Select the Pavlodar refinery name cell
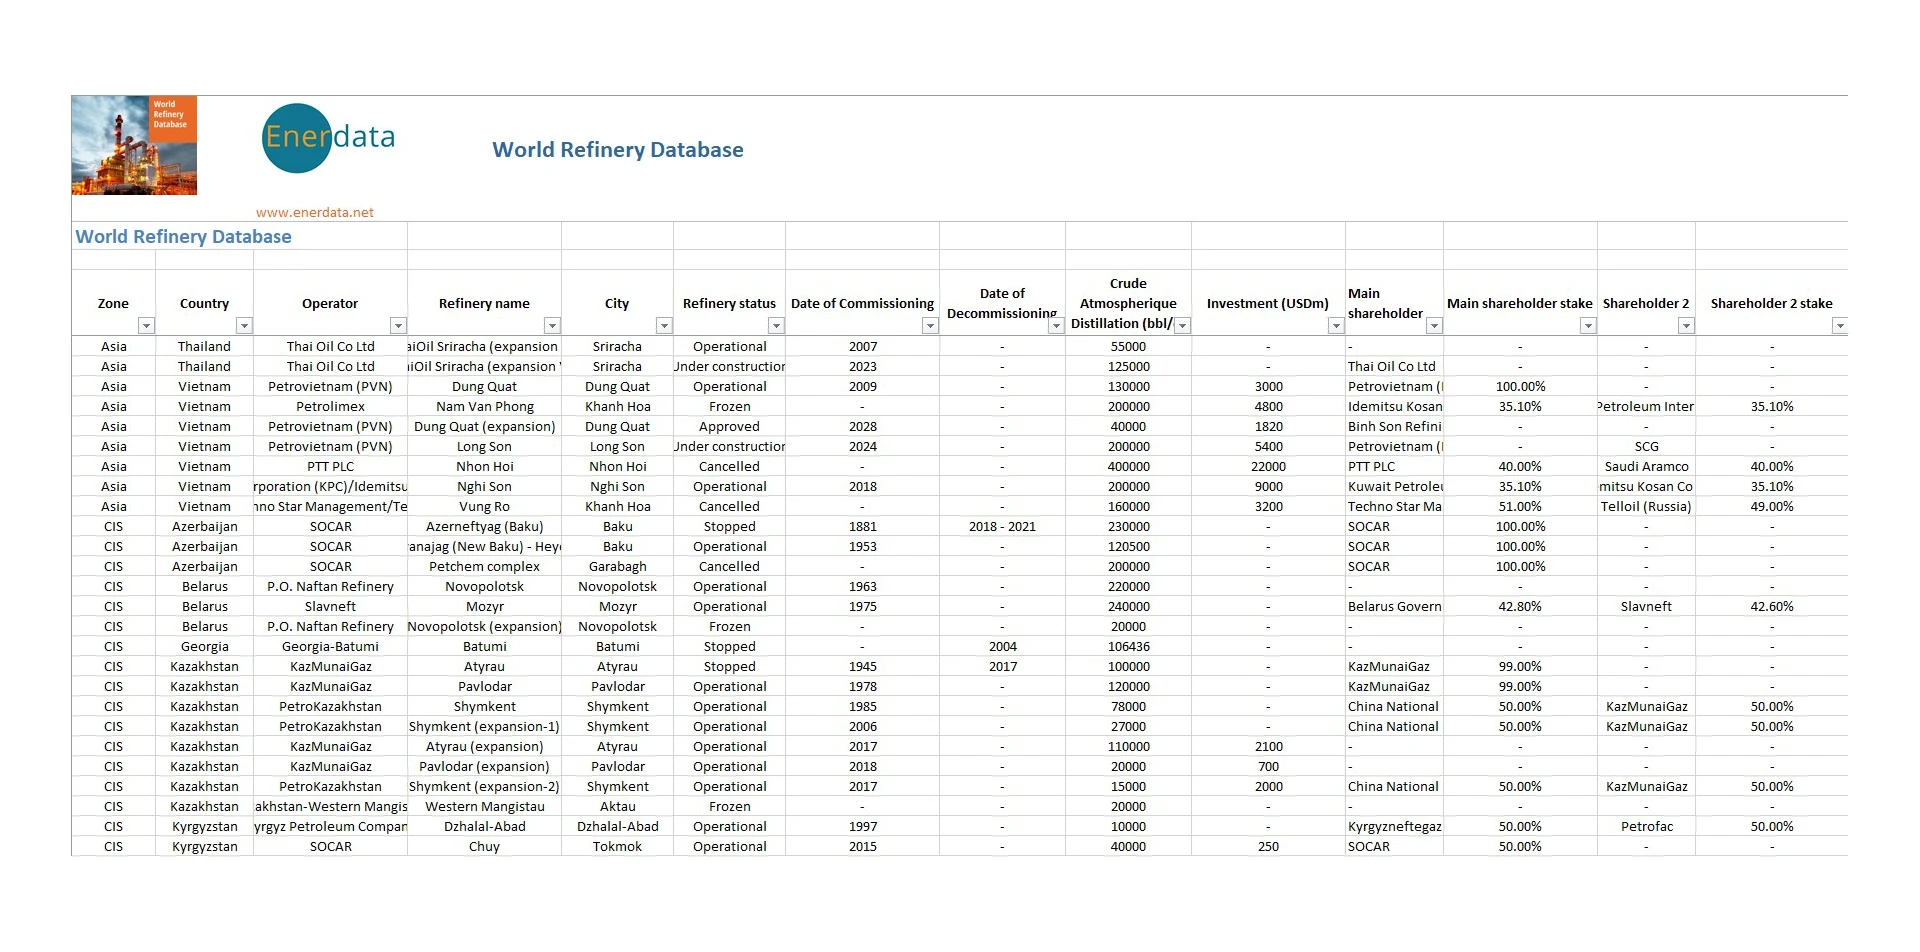The image size is (1920, 952). click(x=484, y=686)
